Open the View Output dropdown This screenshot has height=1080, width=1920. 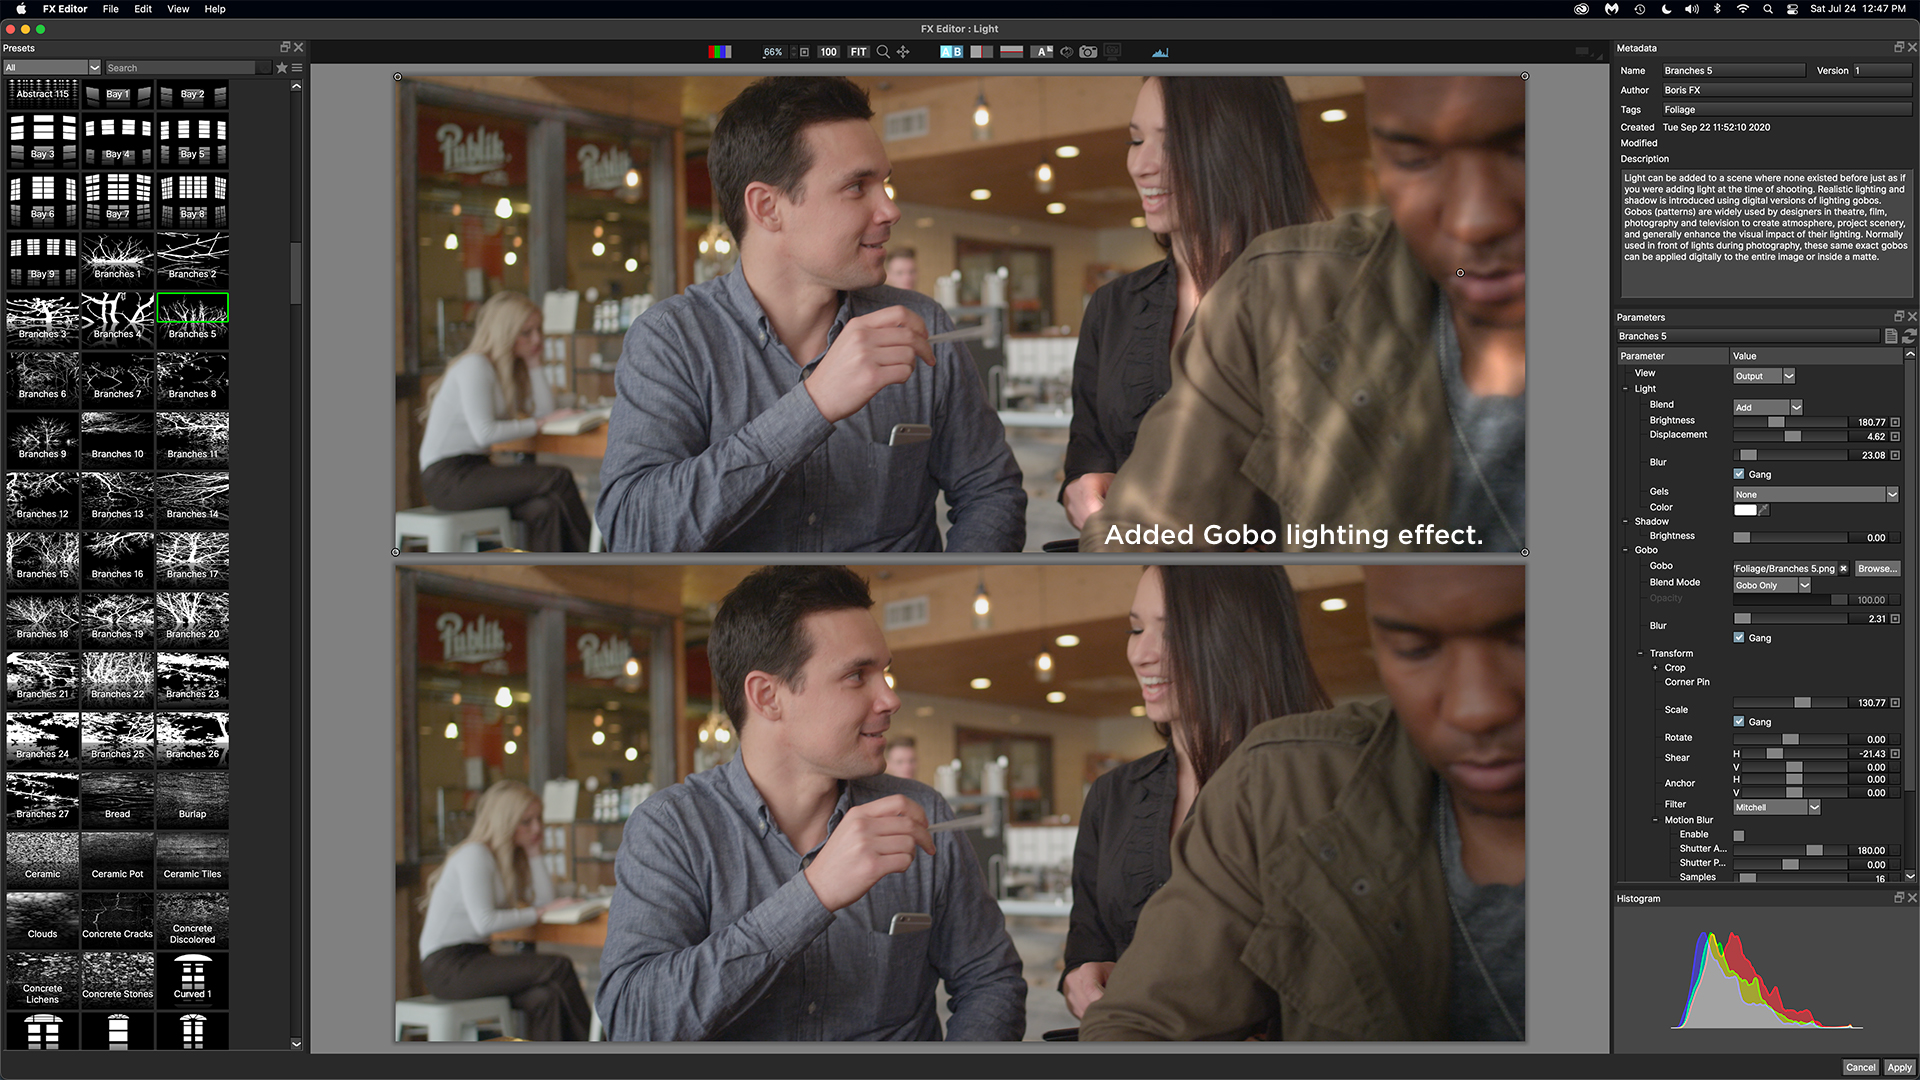[x=1764, y=376]
